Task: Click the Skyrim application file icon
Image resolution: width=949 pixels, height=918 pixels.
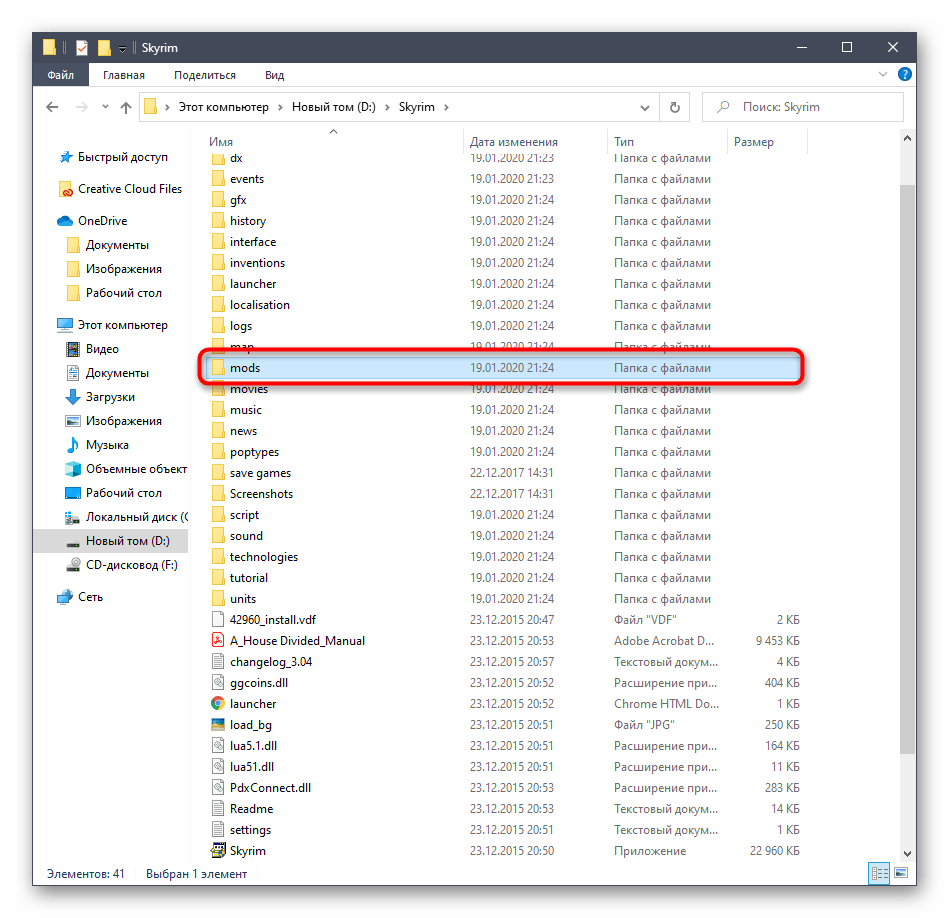Action: pos(219,851)
